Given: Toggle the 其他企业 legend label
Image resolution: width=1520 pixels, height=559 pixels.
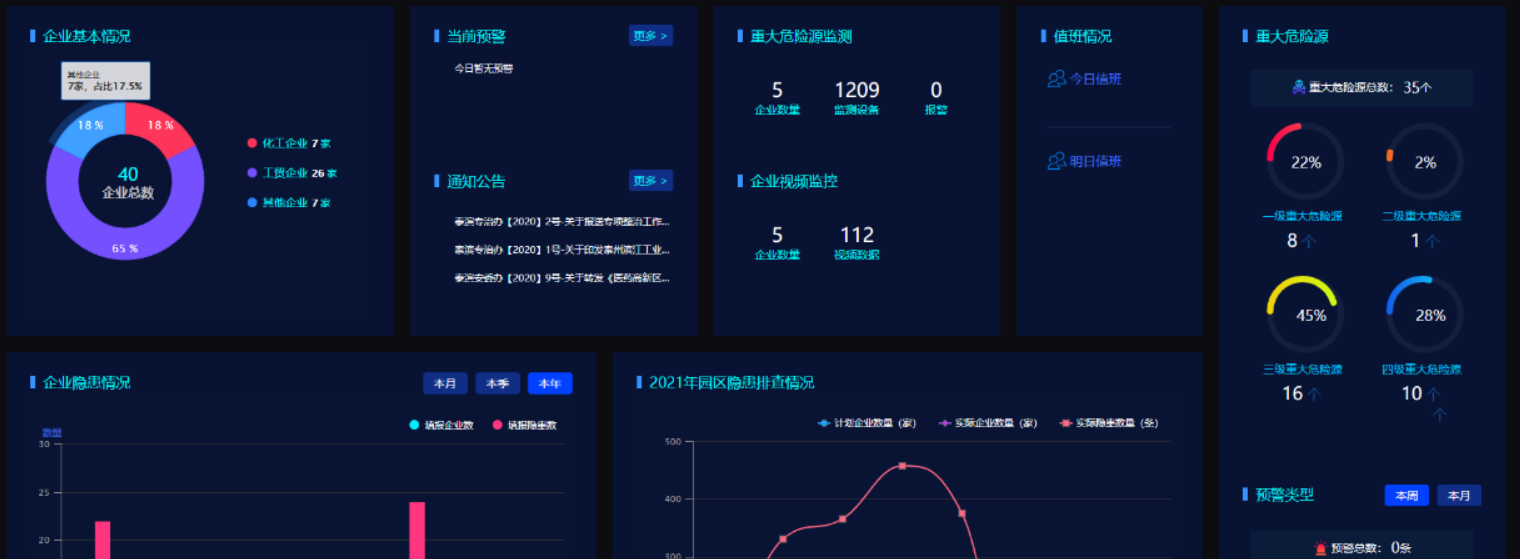Looking at the screenshot, I should pyautogui.click(x=296, y=203).
